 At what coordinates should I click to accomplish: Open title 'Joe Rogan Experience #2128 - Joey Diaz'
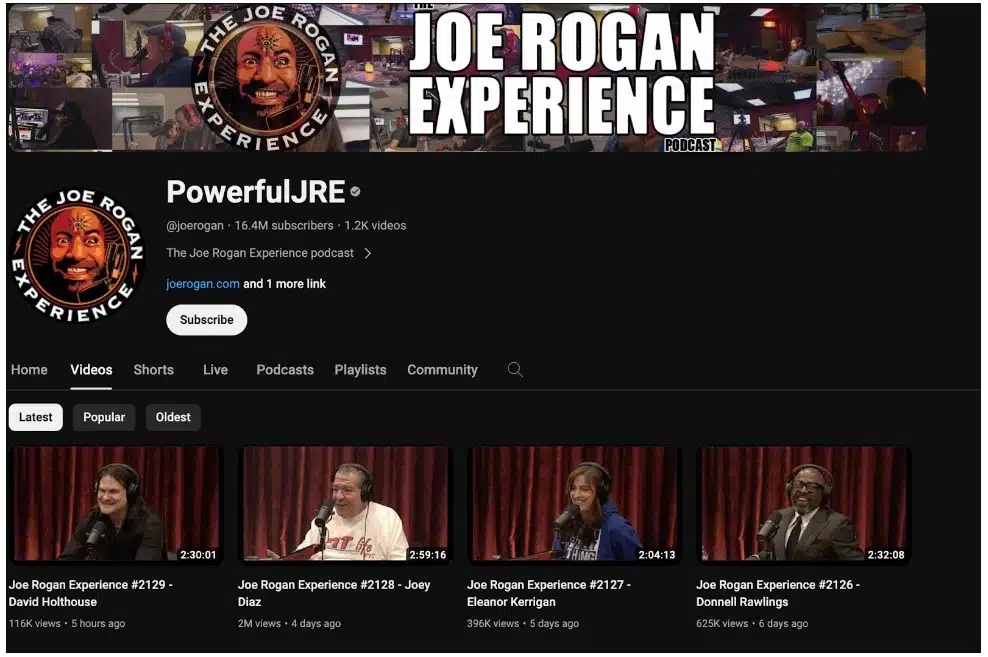(x=334, y=593)
